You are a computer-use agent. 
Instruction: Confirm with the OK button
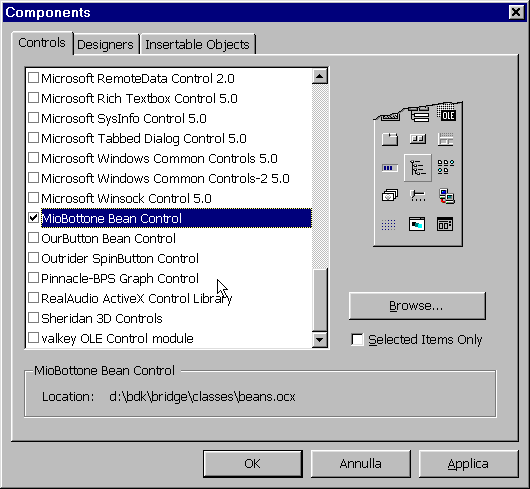point(252,464)
